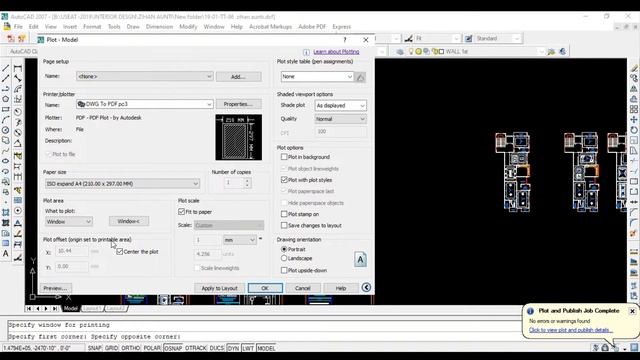This screenshot has width=640, height=360.
Task: Open the plot style table dropdown
Action: click(x=317, y=77)
